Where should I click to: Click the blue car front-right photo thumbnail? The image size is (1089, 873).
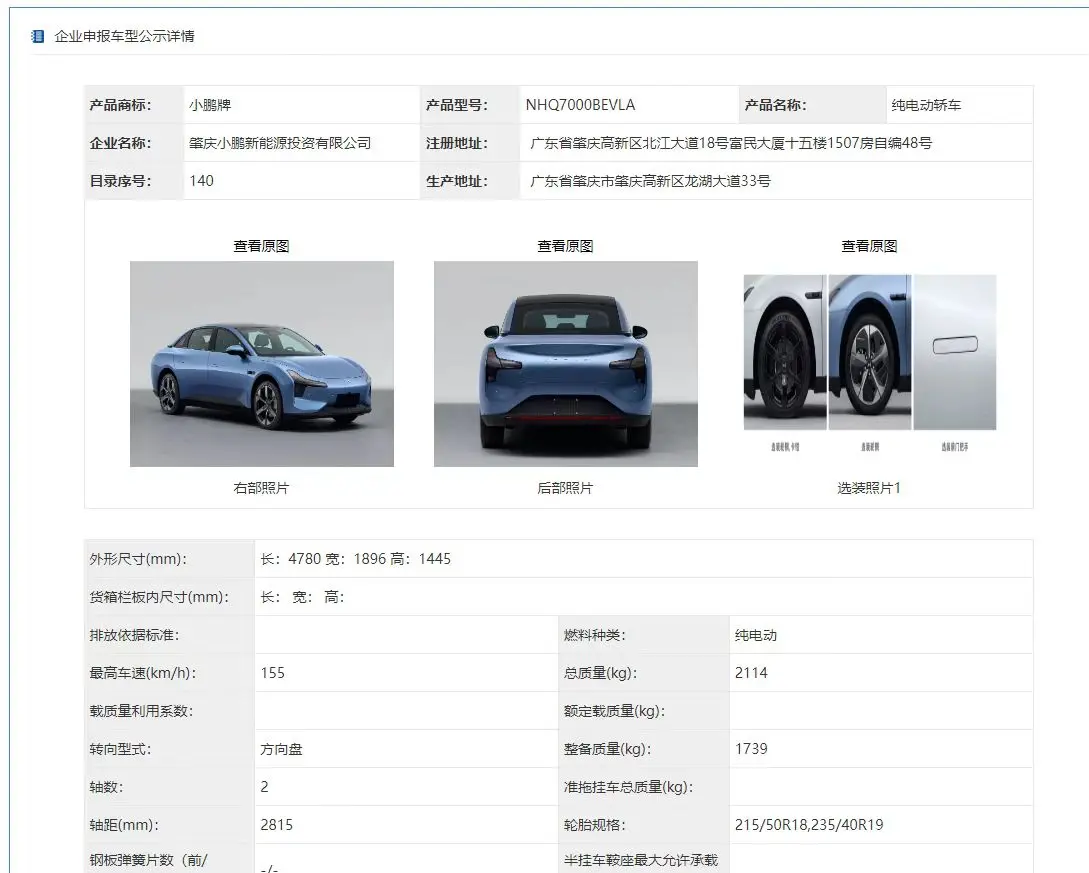(261, 364)
